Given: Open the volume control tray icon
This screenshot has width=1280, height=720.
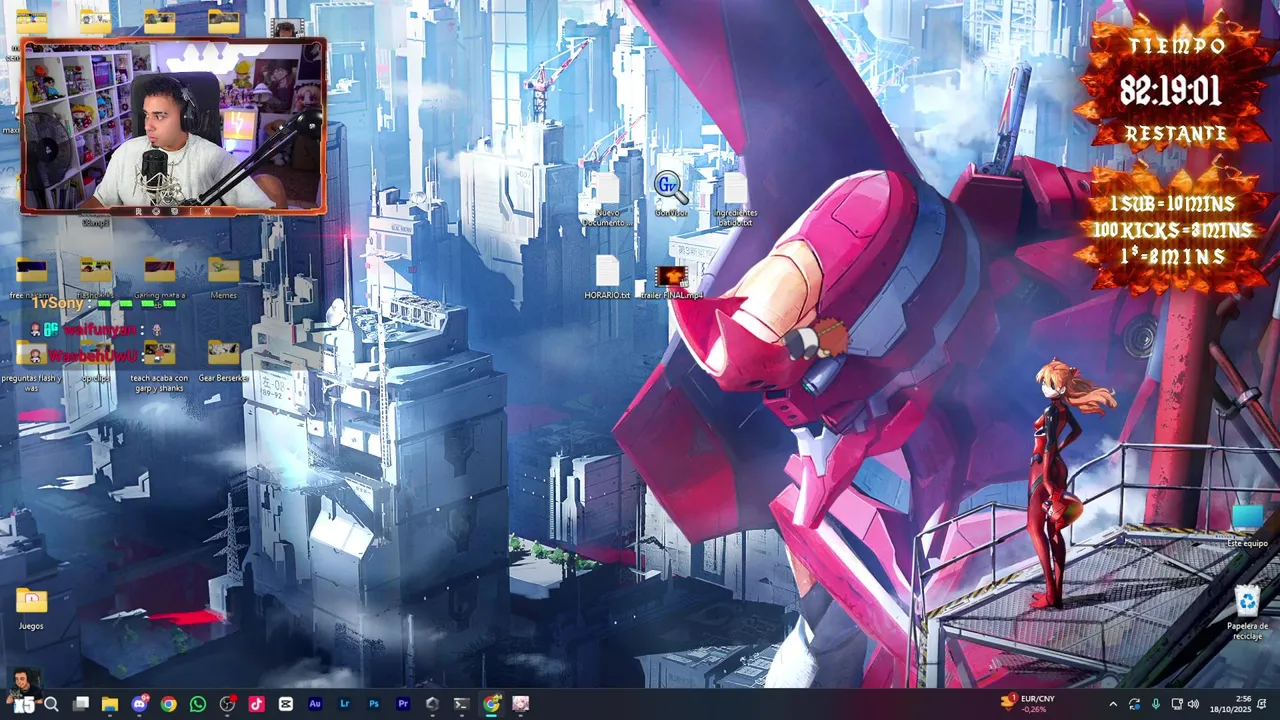Looking at the screenshot, I should tap(1193, 704).
